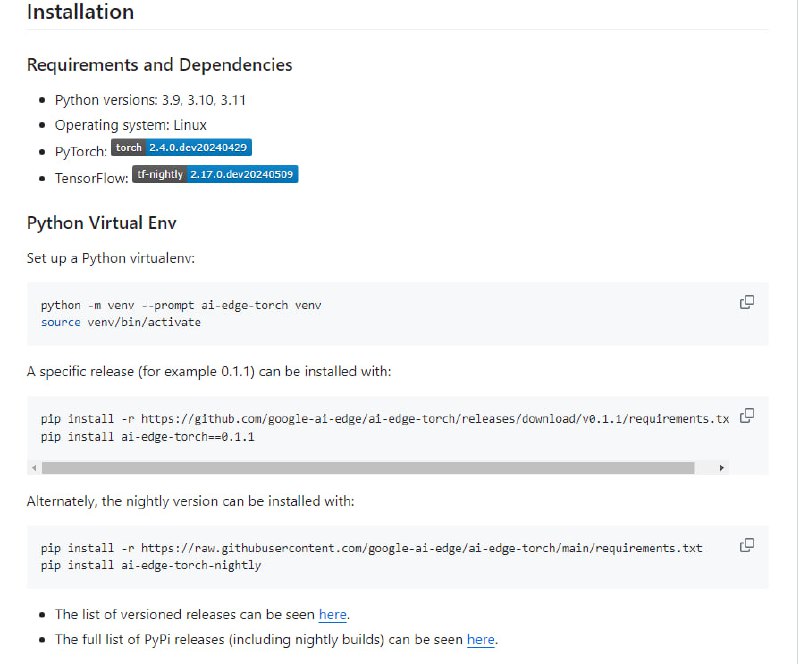Image resolution: width=800 pixels, height=664 pixels.
Task: Click the Requirements and Dependencies heading
Action: pos(159,65)
